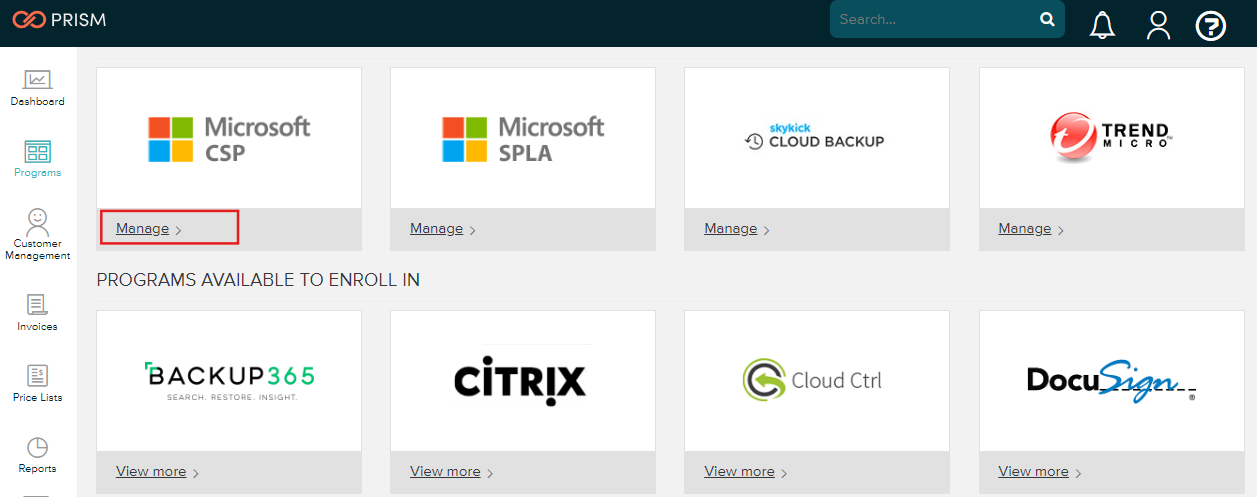Open Manage link for Trend Micro
1257x497 pixels.
tap(1024, 229)
